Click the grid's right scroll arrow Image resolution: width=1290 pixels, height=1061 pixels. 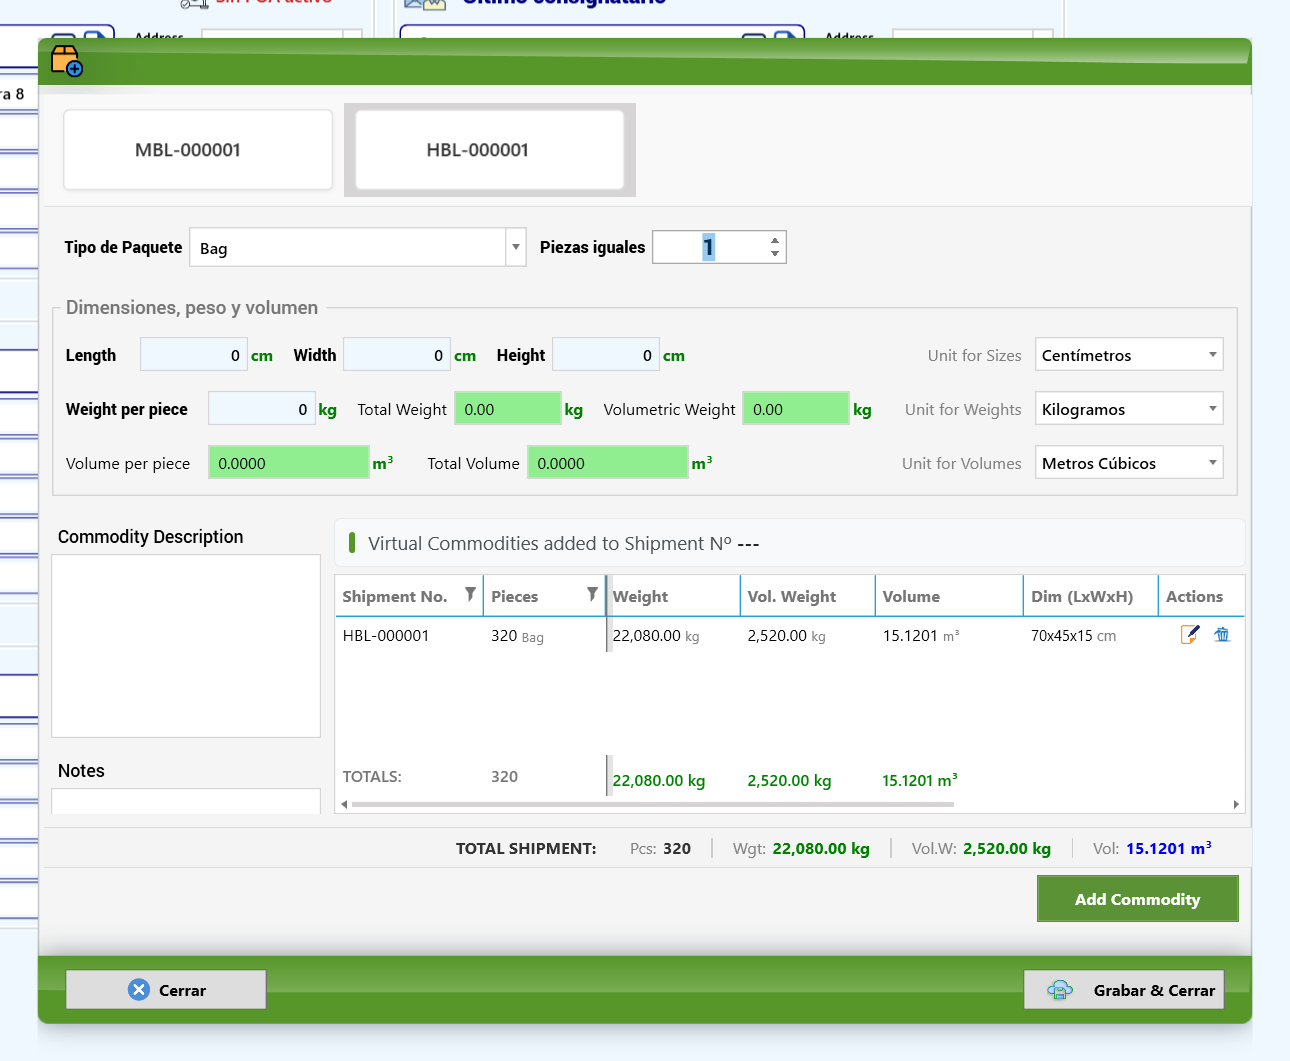[1236, 804]
